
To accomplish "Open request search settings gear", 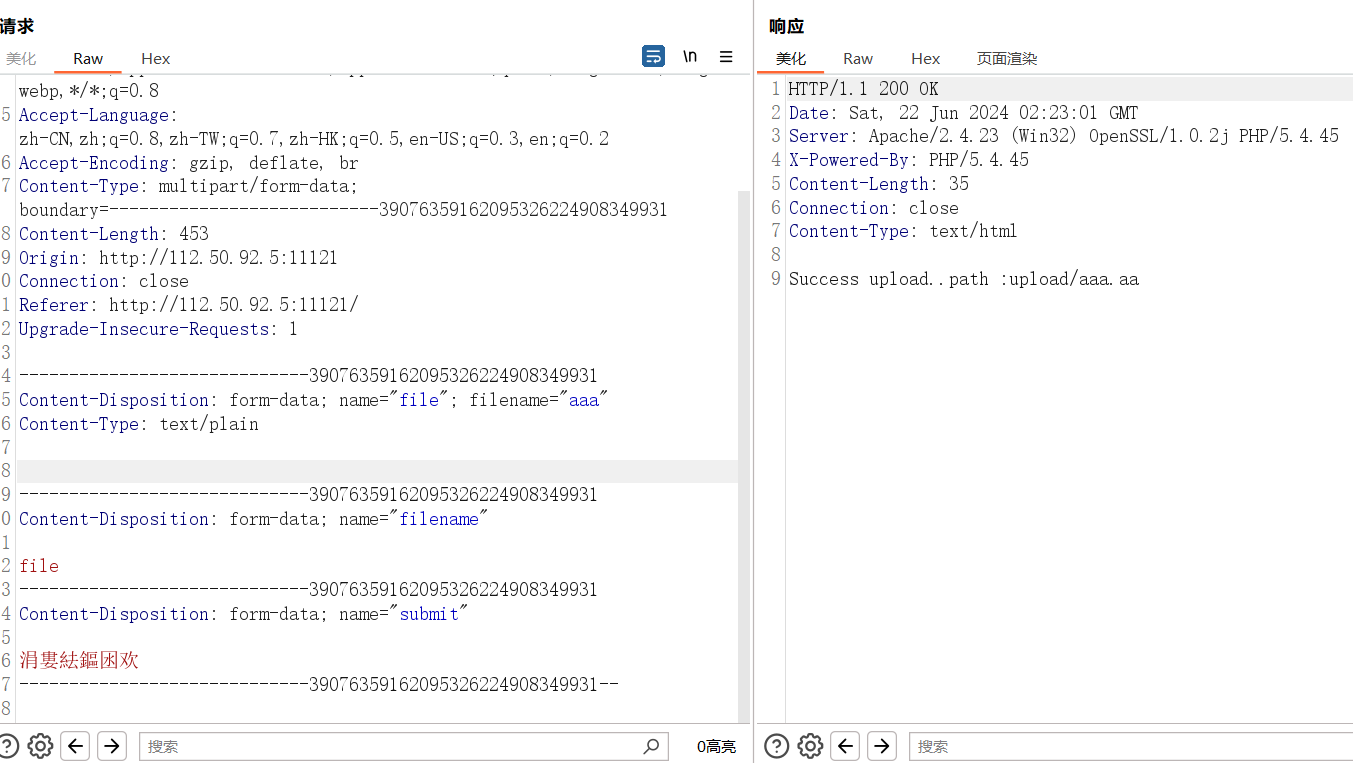I will 40,746.
